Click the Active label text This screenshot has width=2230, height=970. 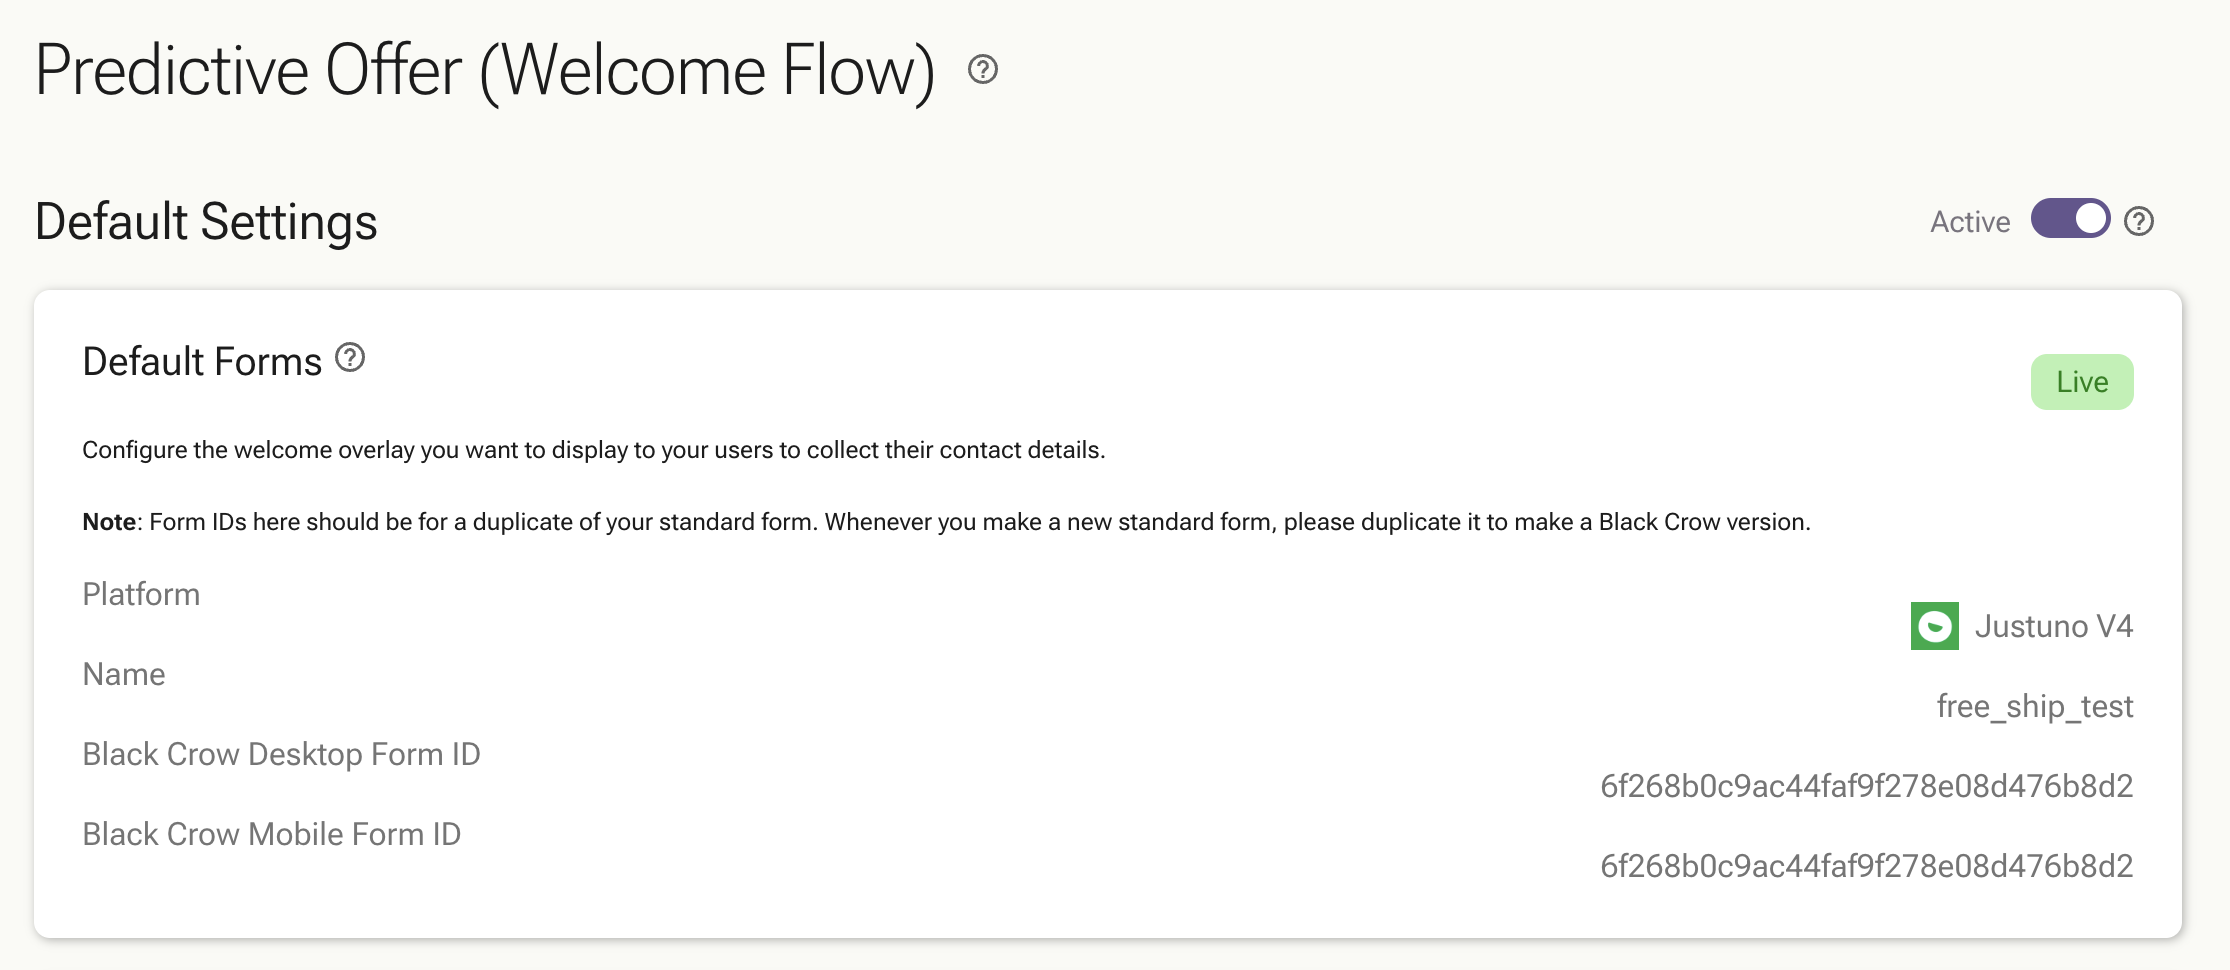pos(1970,221)
